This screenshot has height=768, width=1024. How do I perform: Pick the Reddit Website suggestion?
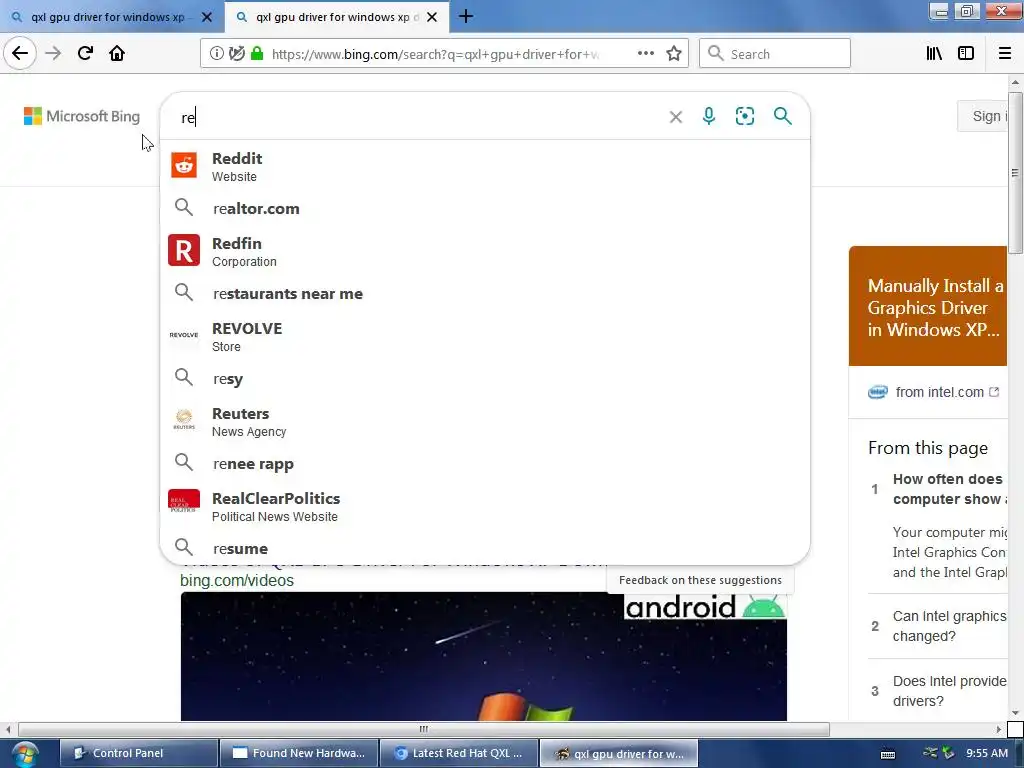point(485,166)
